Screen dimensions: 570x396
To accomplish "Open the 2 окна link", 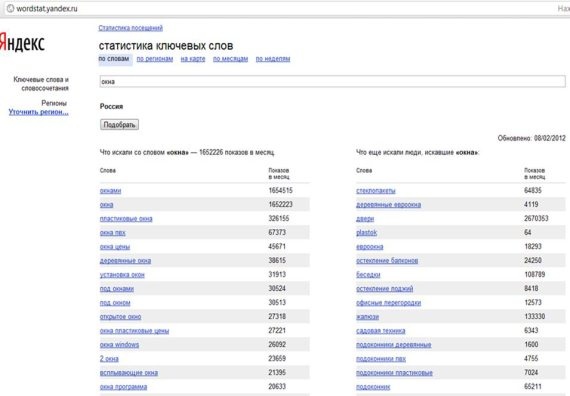I will [x=109, y=359].
